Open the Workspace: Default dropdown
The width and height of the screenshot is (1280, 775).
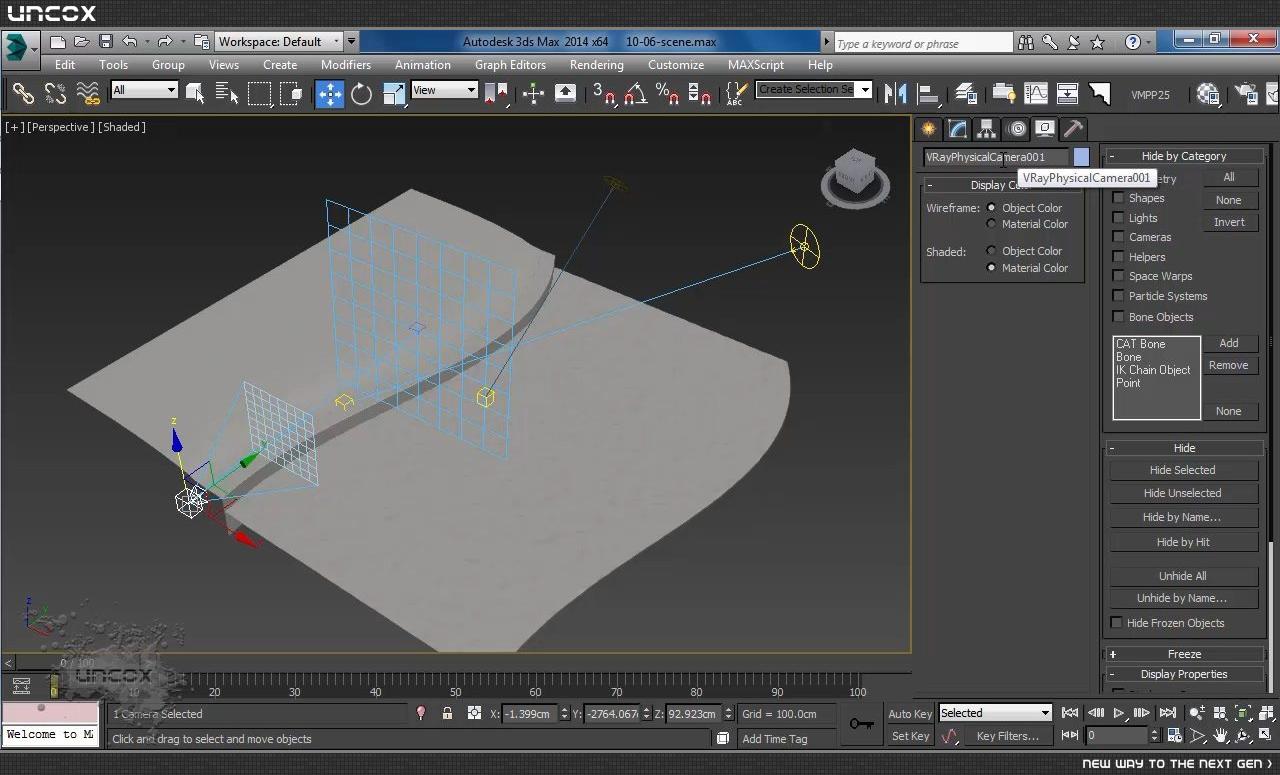point(279,42)
